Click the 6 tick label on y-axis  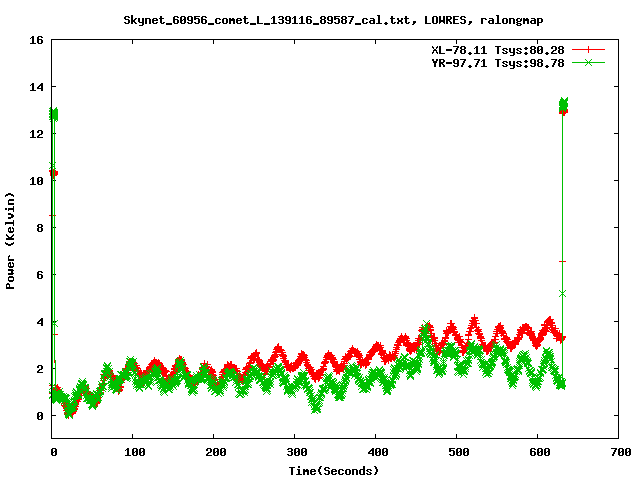(x=40, y=275)
